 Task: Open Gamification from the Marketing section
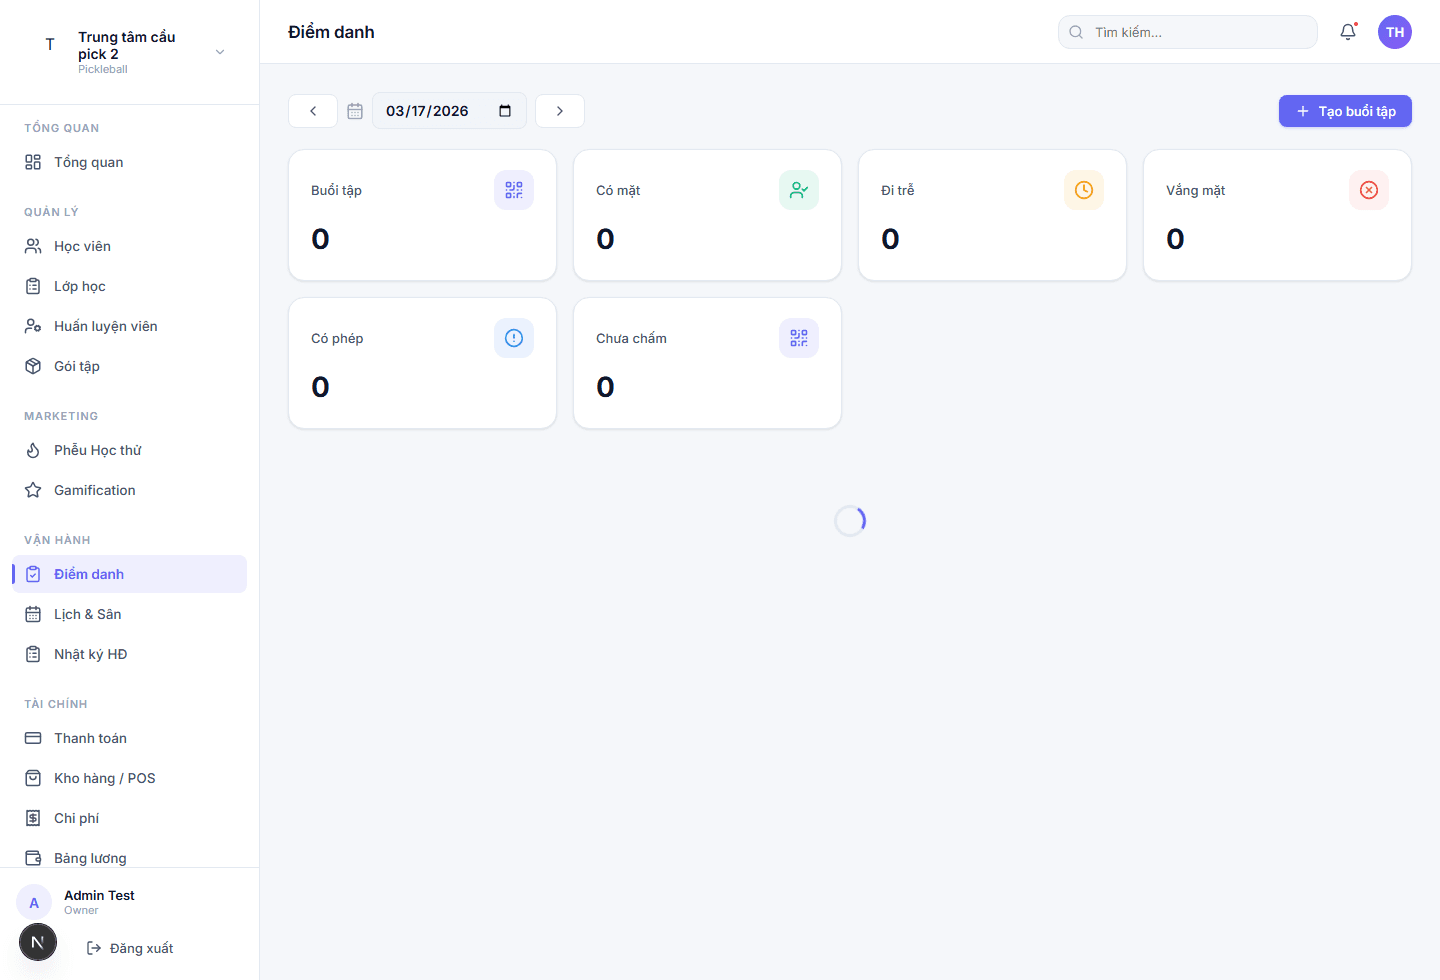tap(94, 490)
